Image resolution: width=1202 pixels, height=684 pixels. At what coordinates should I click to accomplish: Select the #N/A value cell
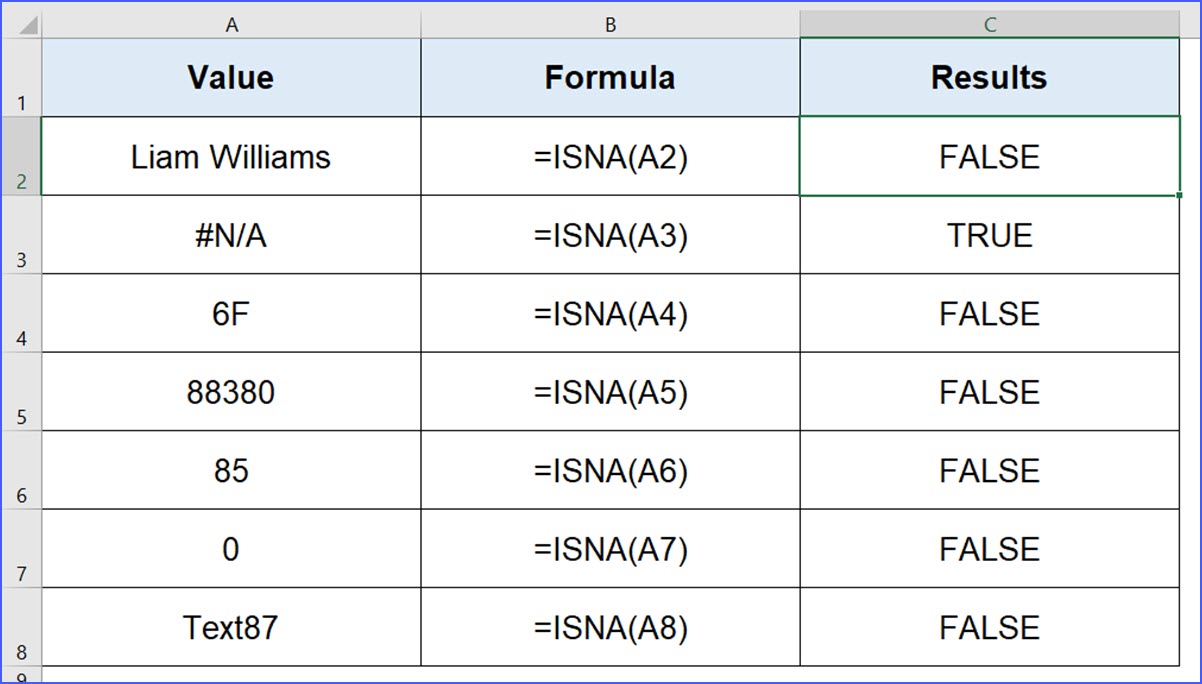[231, 235]
